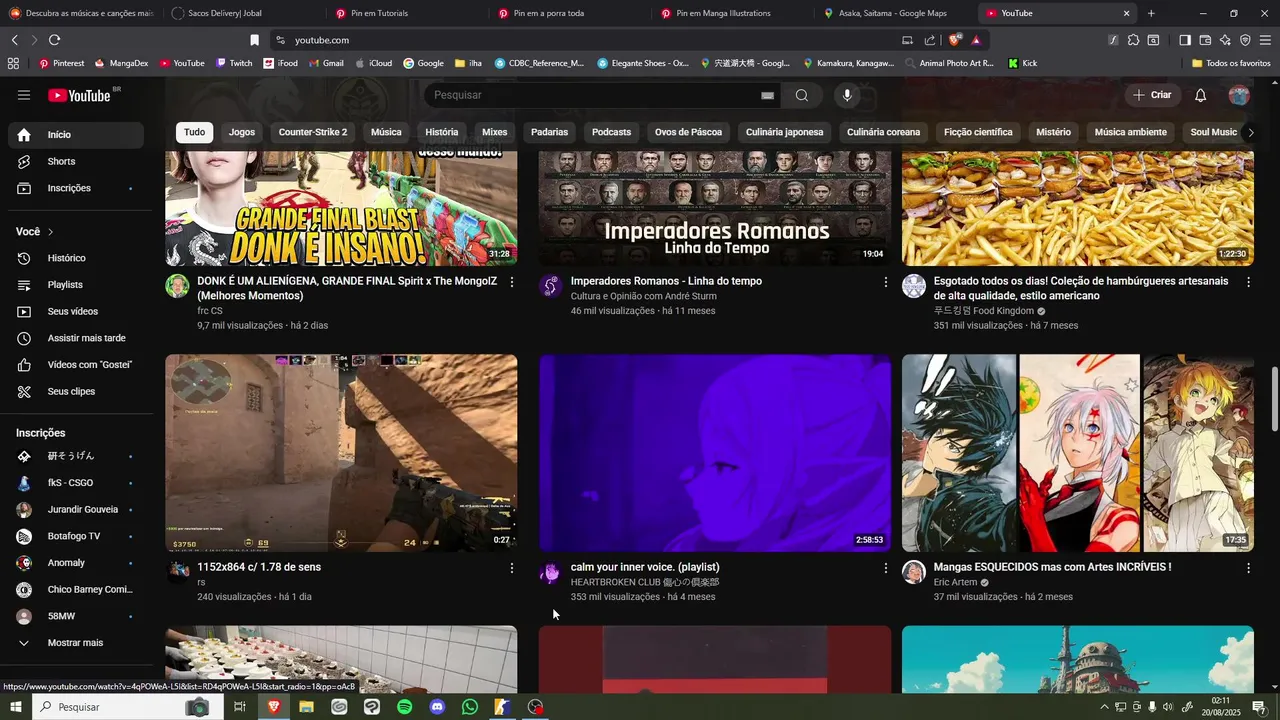1280x720 pixels.
Task: Open options for the hambúrgueres artesanais video
Action: coord(1248,282)
